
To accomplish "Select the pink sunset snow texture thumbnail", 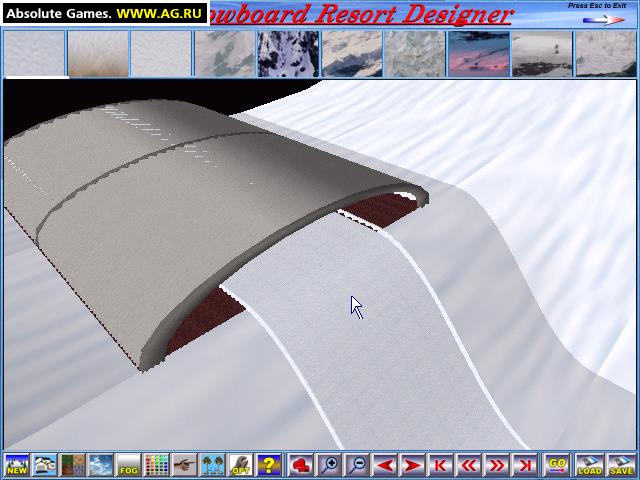I will tap(478, 54).
